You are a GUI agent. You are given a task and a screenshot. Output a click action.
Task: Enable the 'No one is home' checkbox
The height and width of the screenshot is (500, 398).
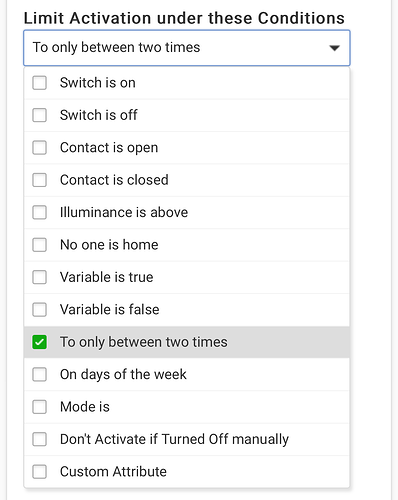pyautogui.click(x=39, y=245)
